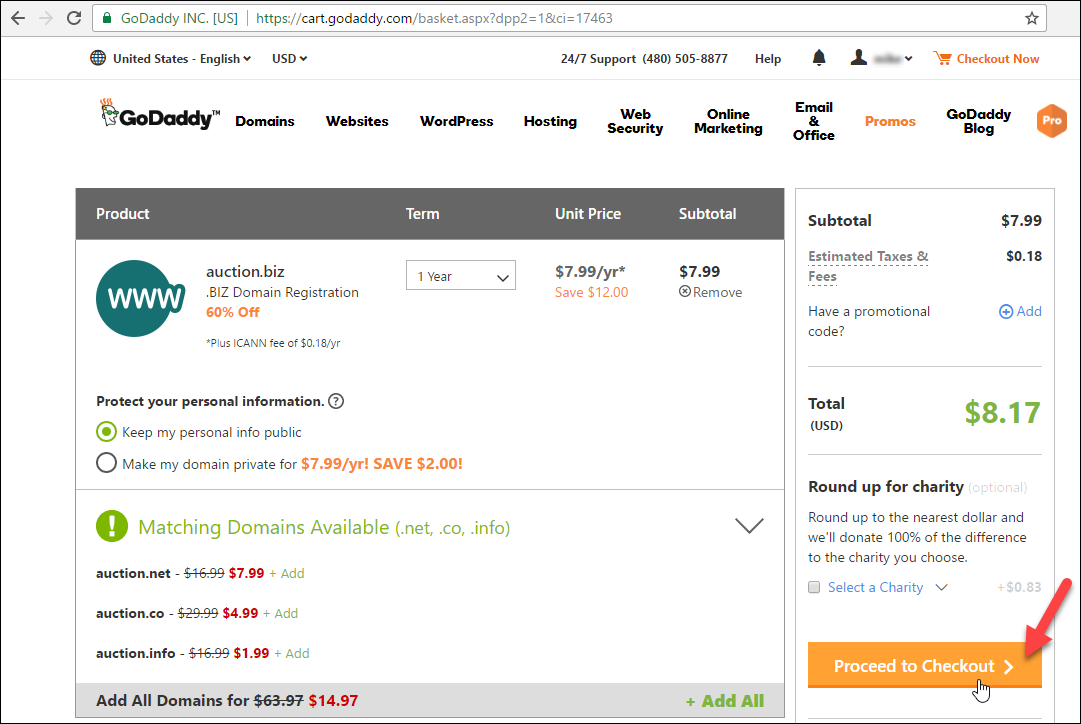Click the globe icon beside United States
This screenshot has width=1081, height=724.
coord(98,58)
